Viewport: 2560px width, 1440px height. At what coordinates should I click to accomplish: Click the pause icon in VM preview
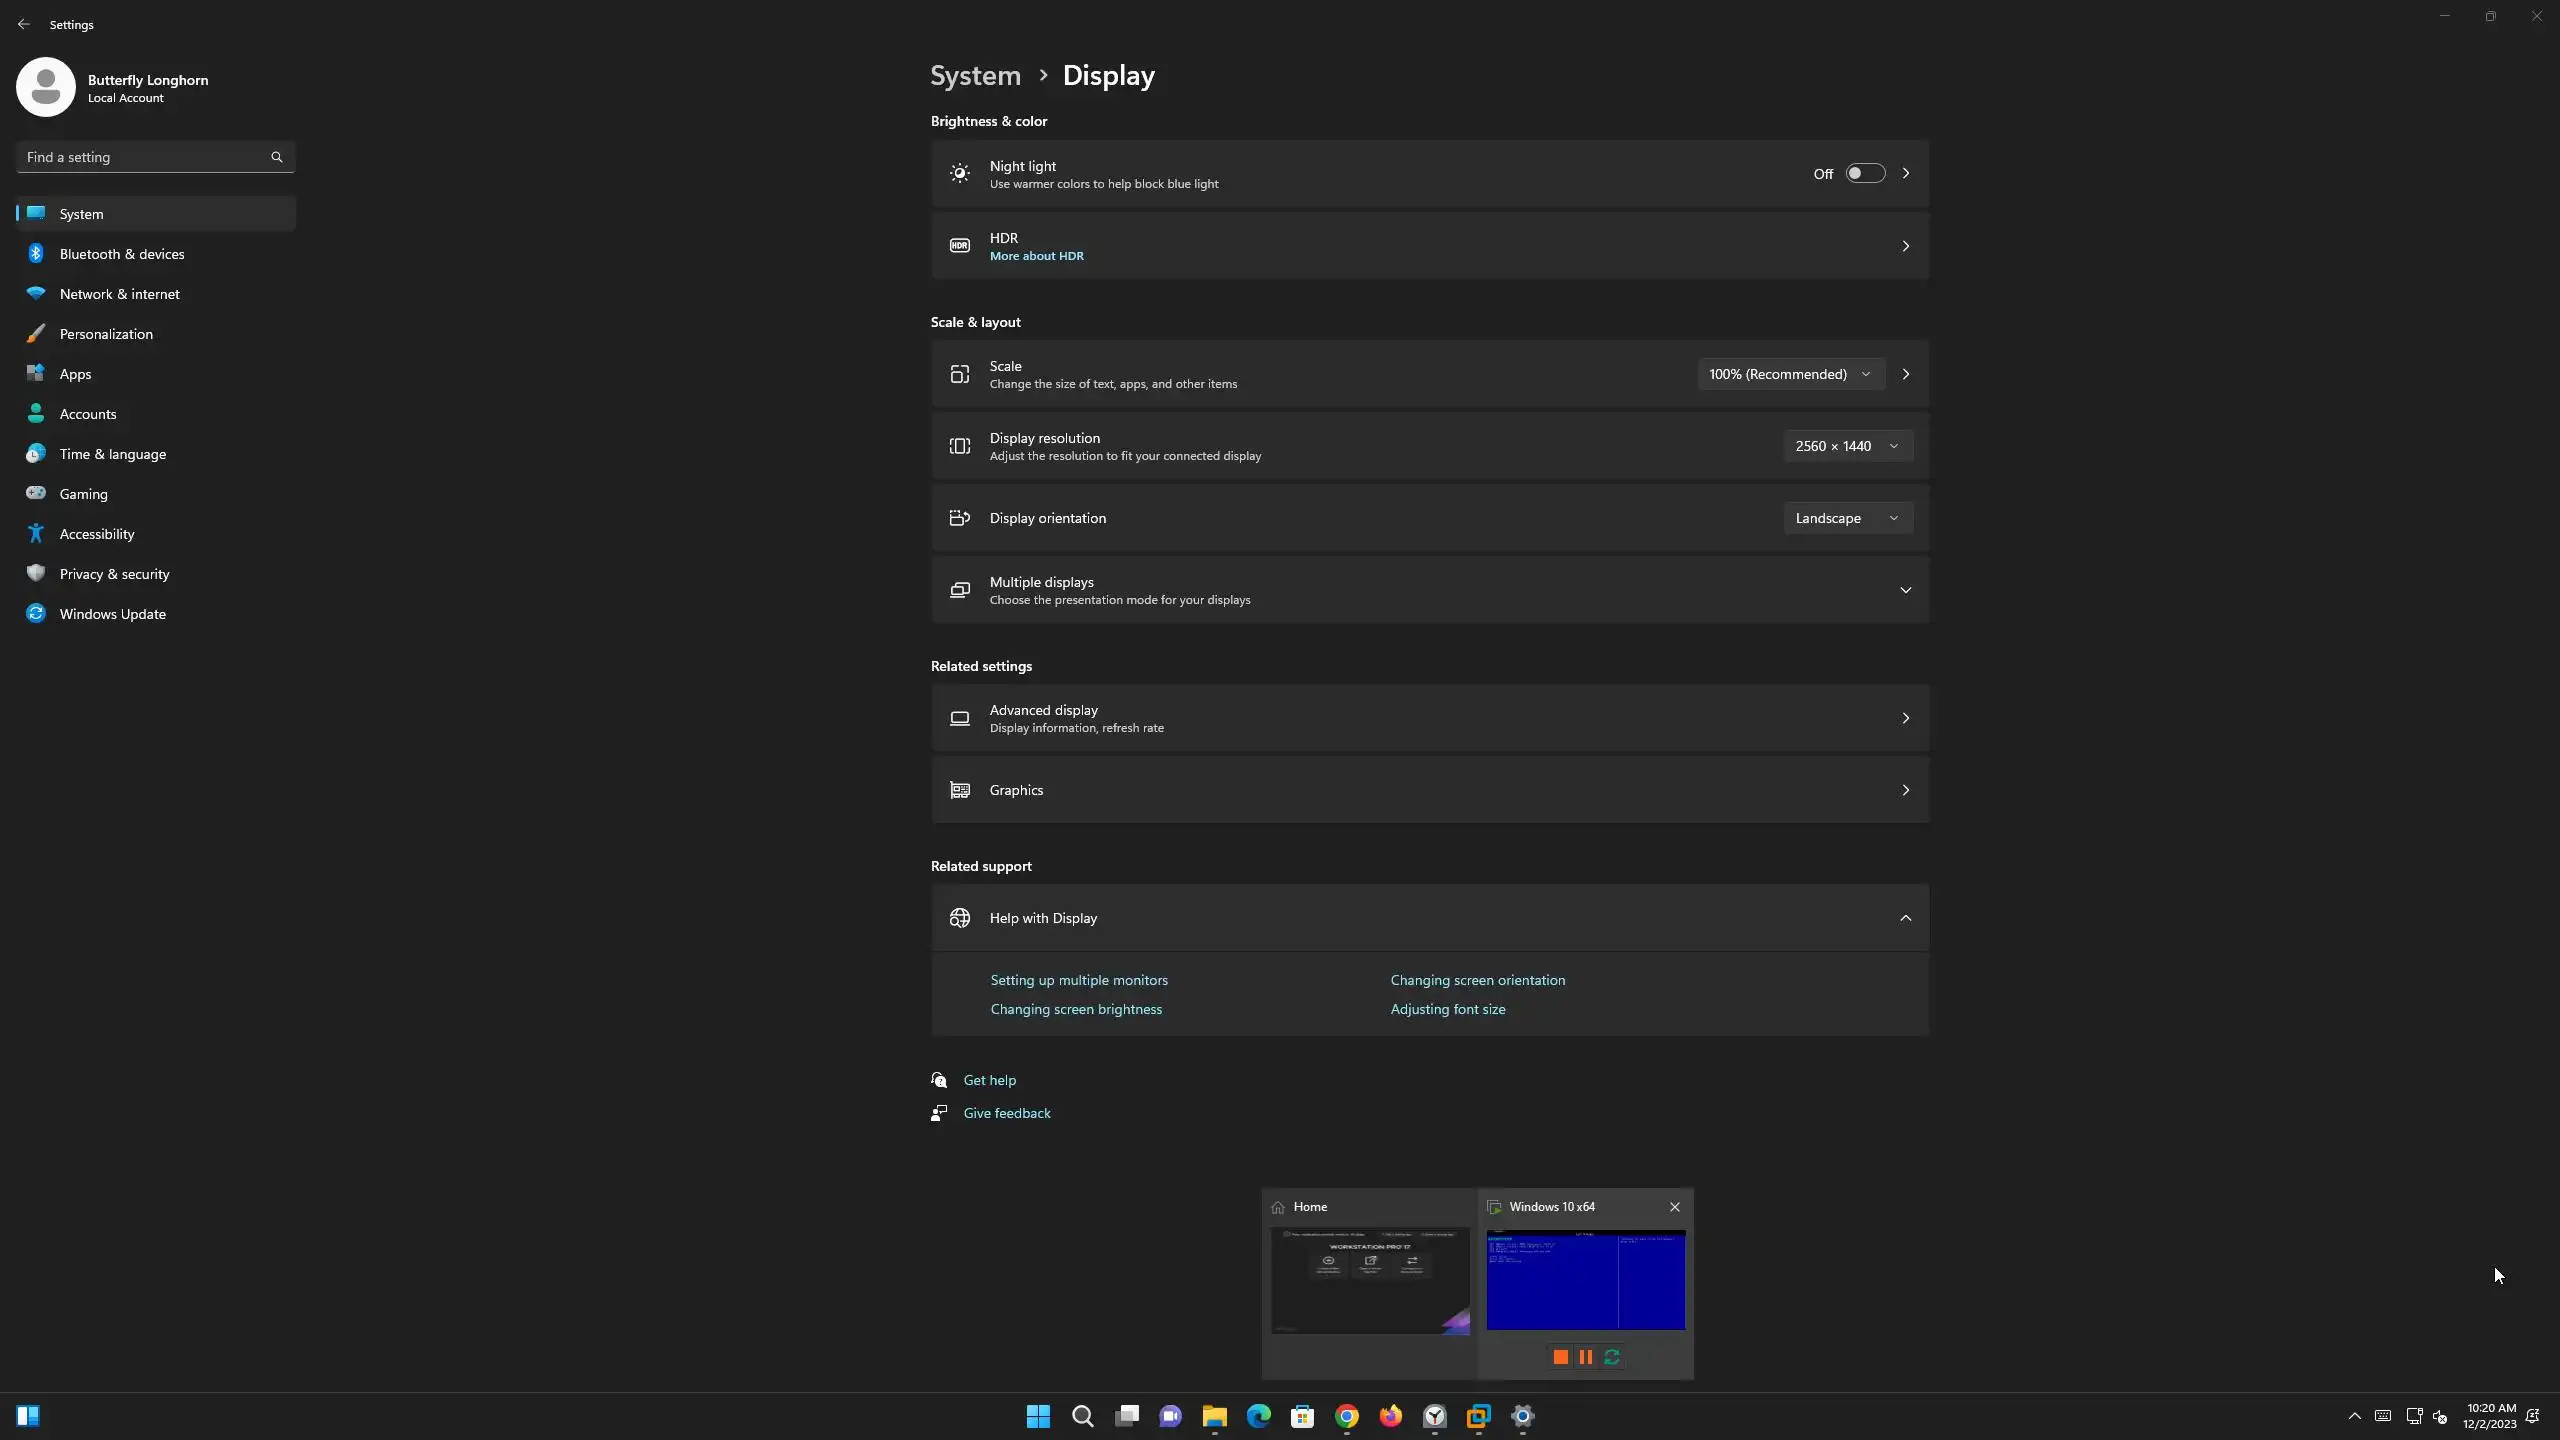point(1586,1357)
